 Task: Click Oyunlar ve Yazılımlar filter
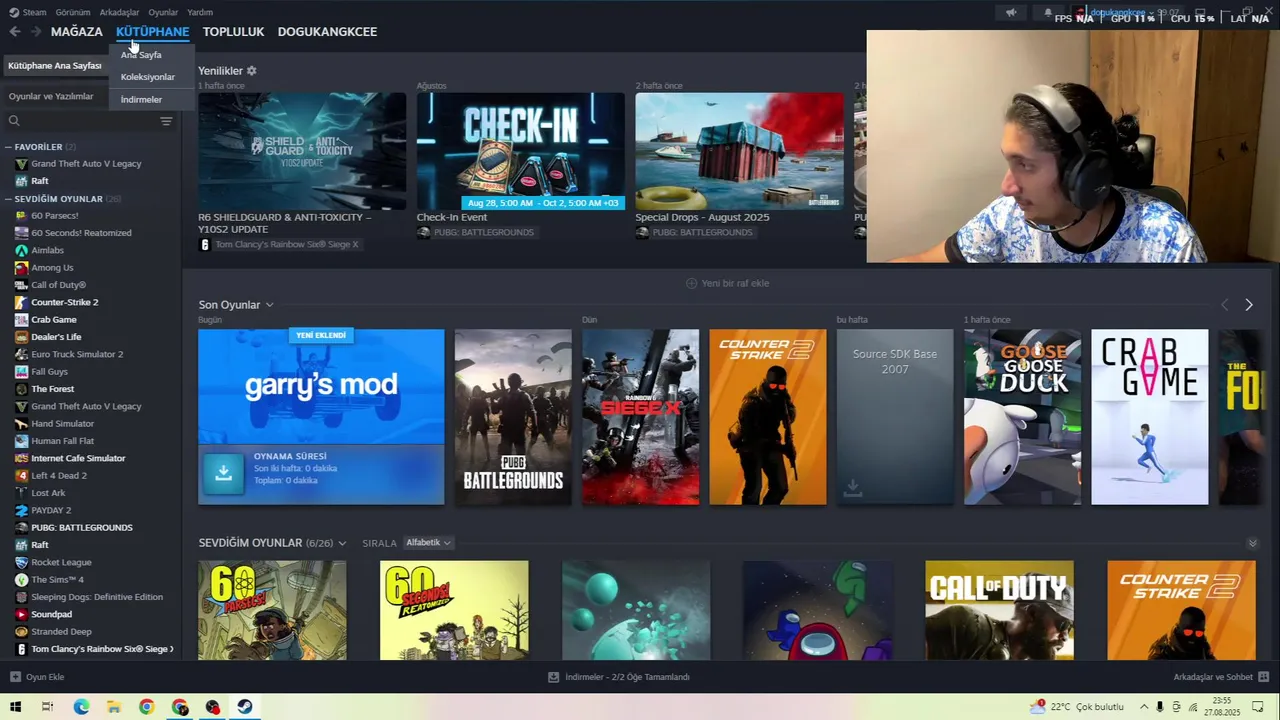pyautogui.click(x=51, y=96)
